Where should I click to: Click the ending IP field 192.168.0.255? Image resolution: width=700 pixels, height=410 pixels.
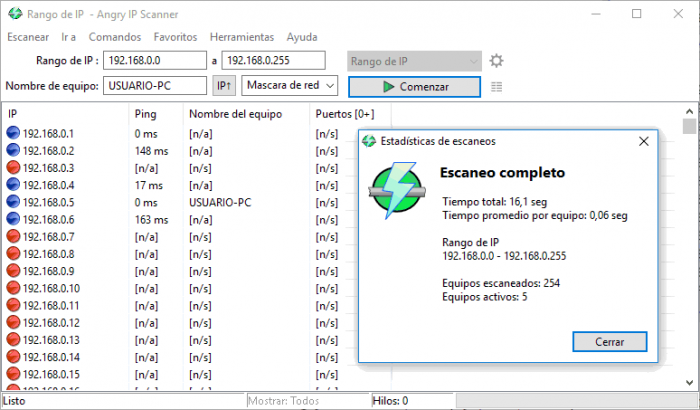click(274, 60)
